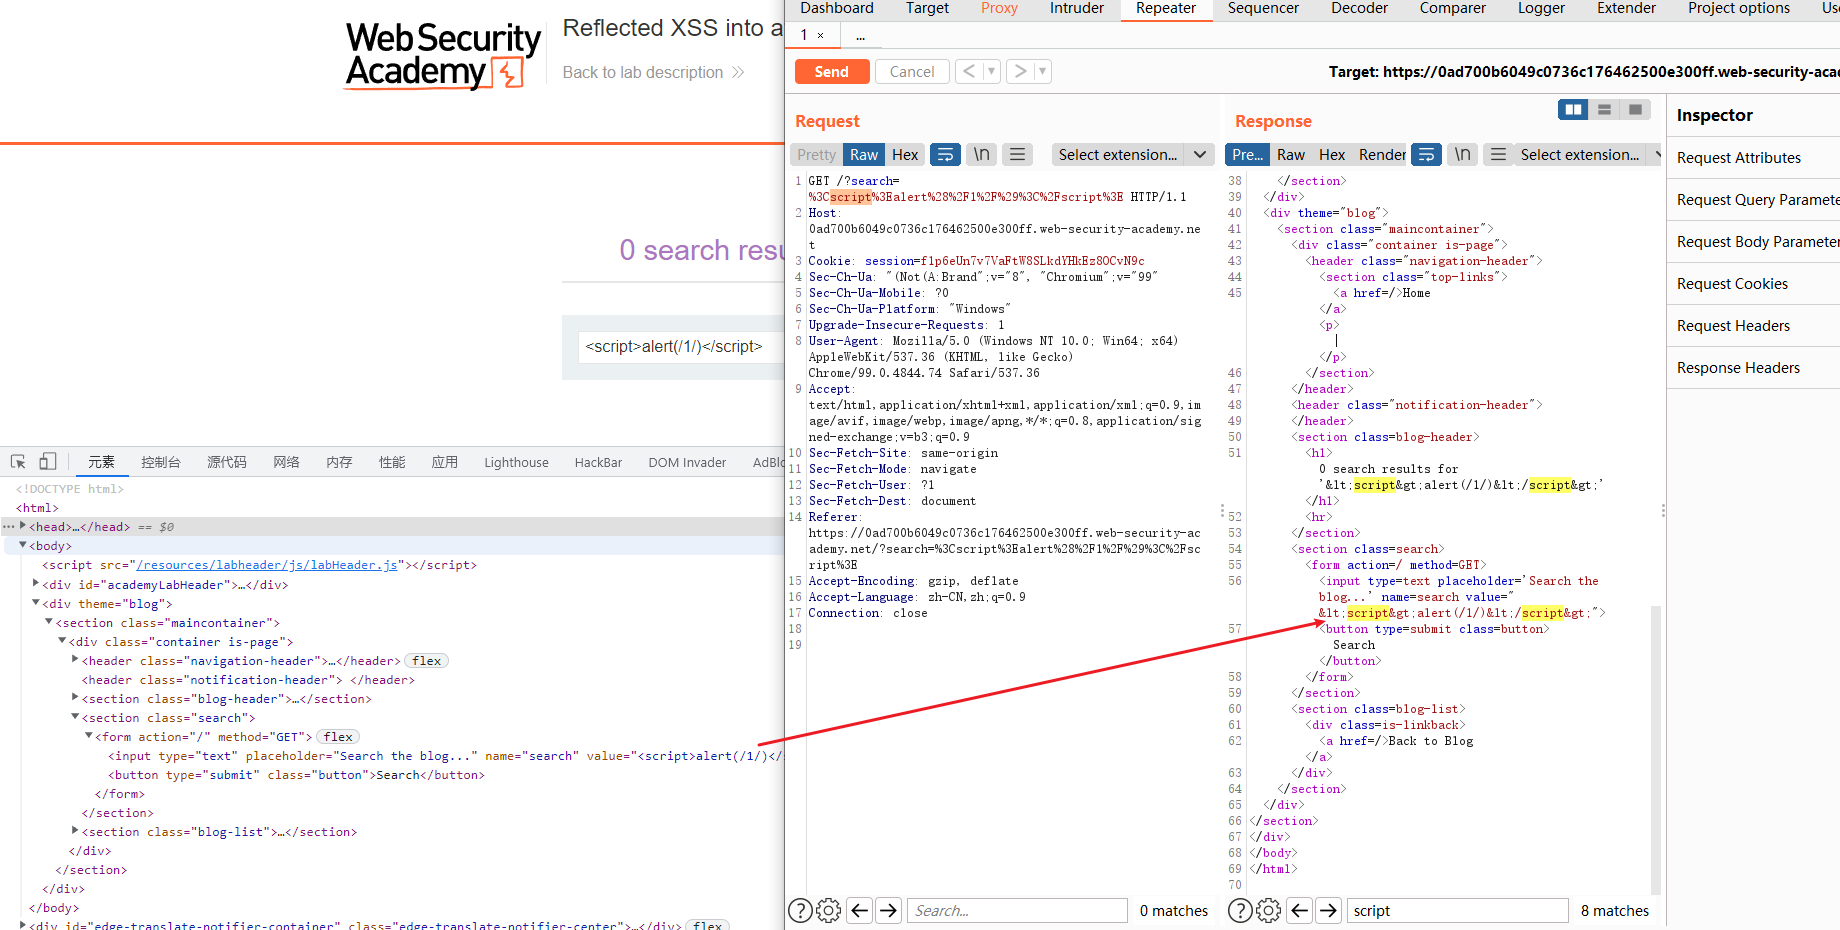Switch to the Burp Intruder tab
Image resolution: width=1840 pixels, height=930 pixels.
1077,8
